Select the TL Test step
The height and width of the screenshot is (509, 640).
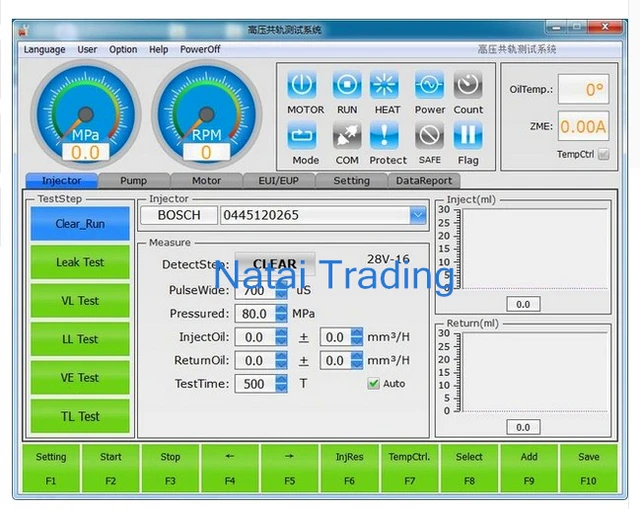coord(80,416)
